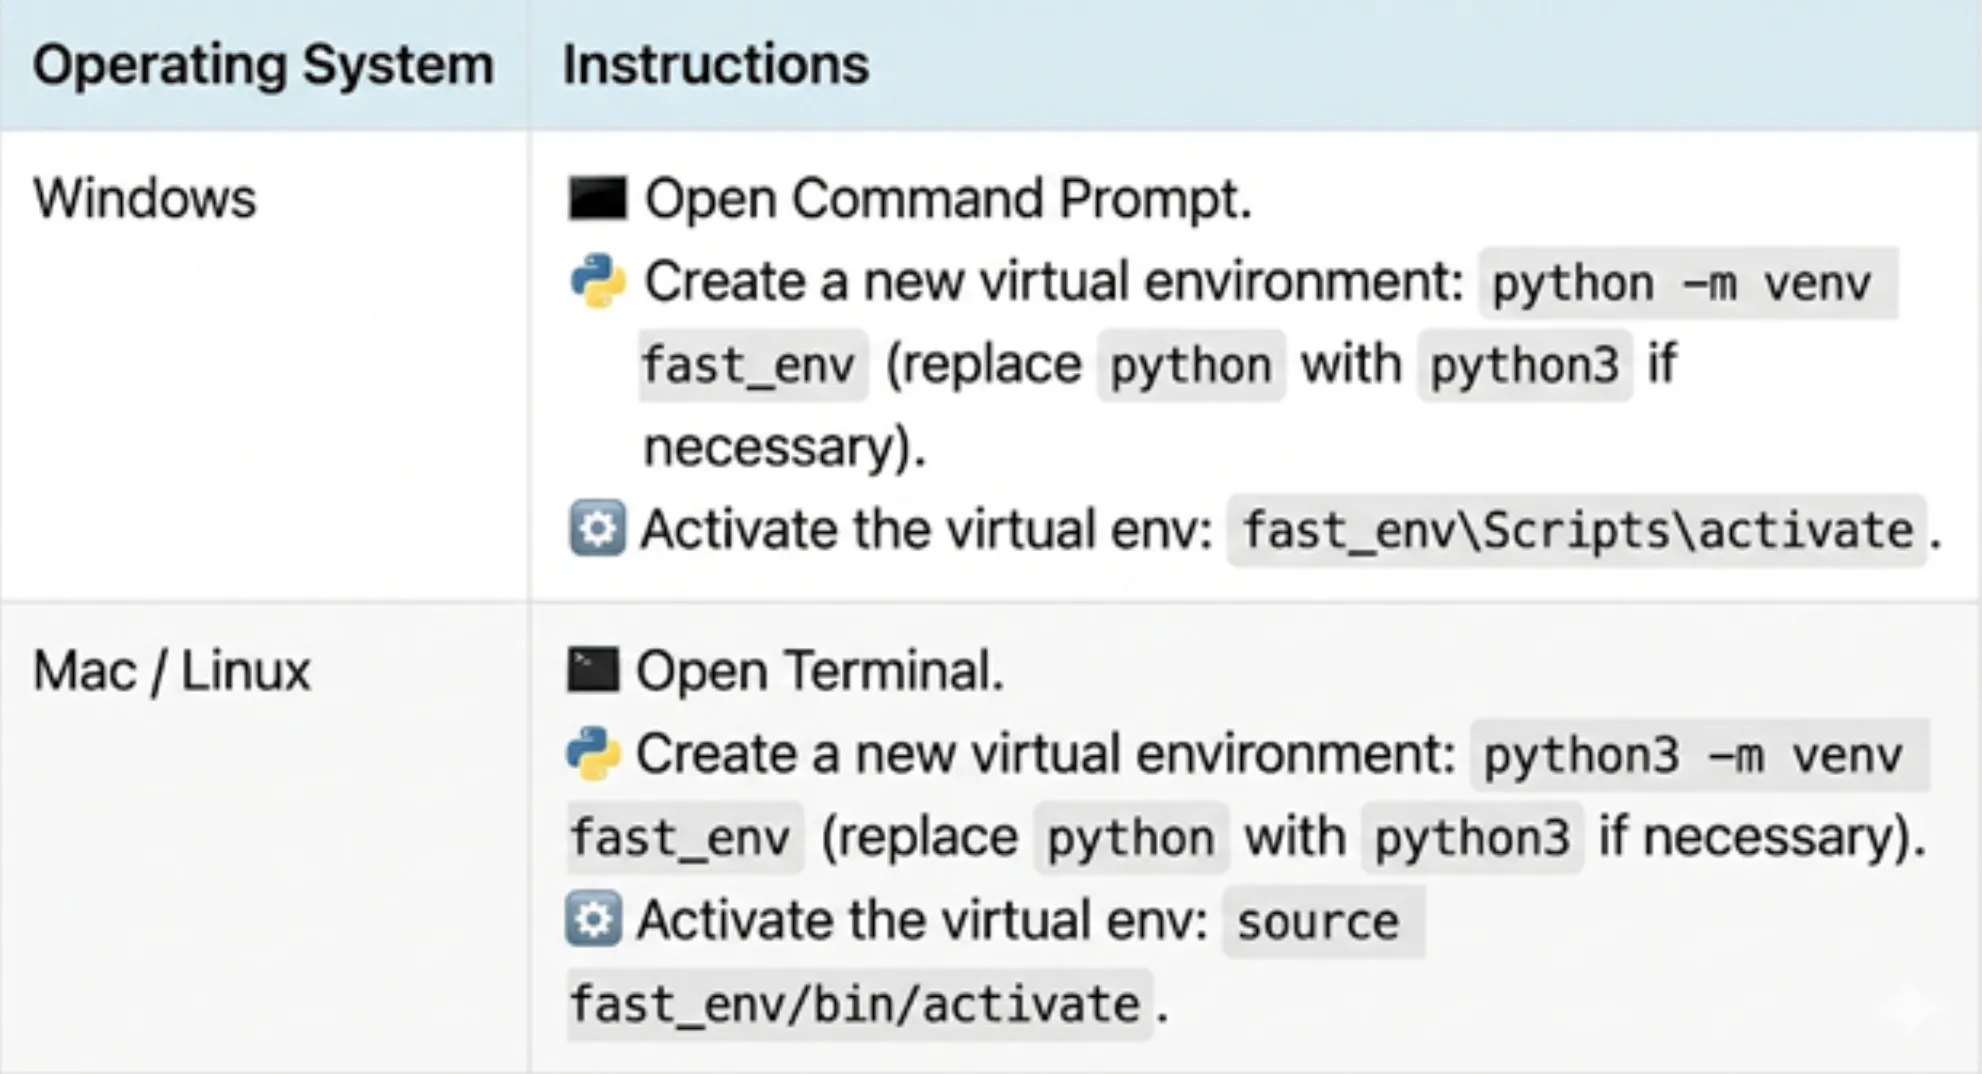Click the 'fast_env' code in Windows row
Viewport: 1982px width, 1074px height.
pos(750,366)
